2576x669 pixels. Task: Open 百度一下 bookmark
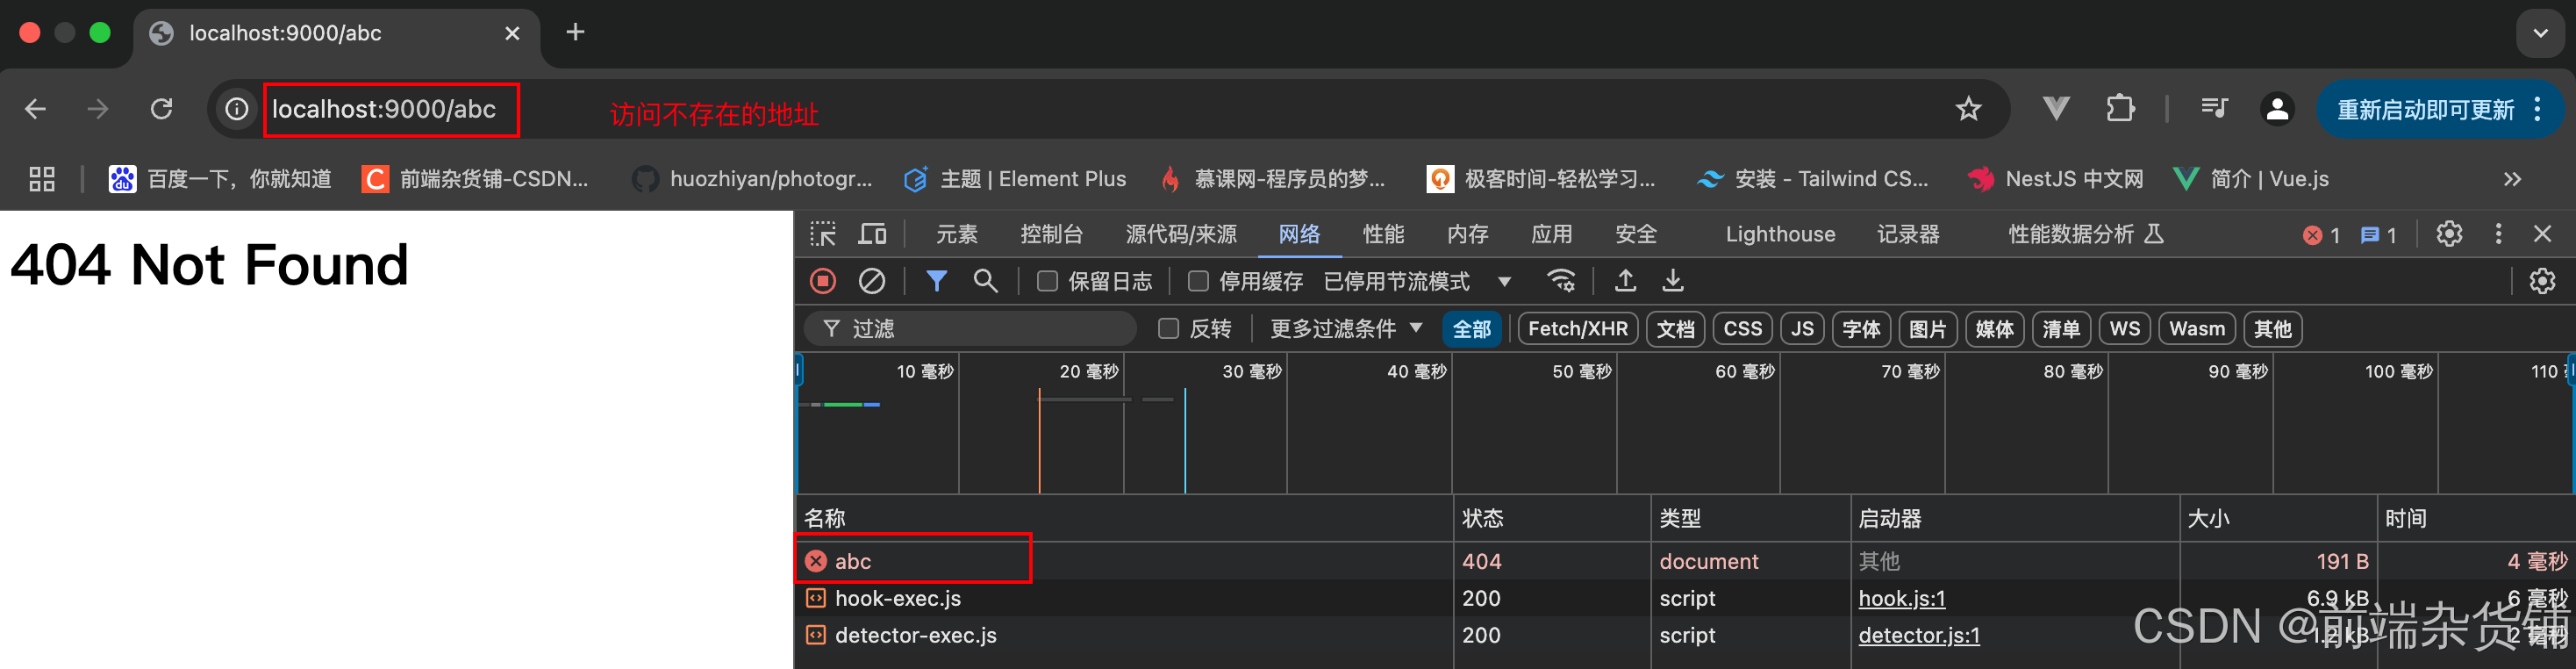click(220, 179)
